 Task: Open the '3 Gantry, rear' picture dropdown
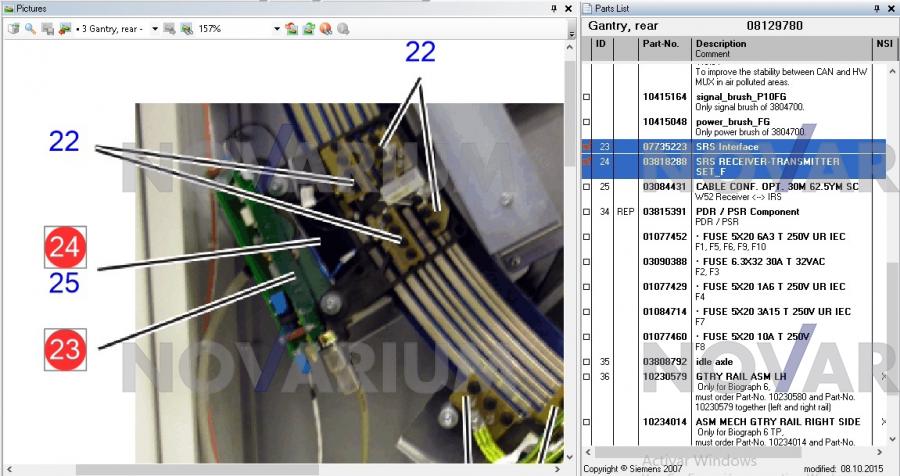tap(155, 29)
